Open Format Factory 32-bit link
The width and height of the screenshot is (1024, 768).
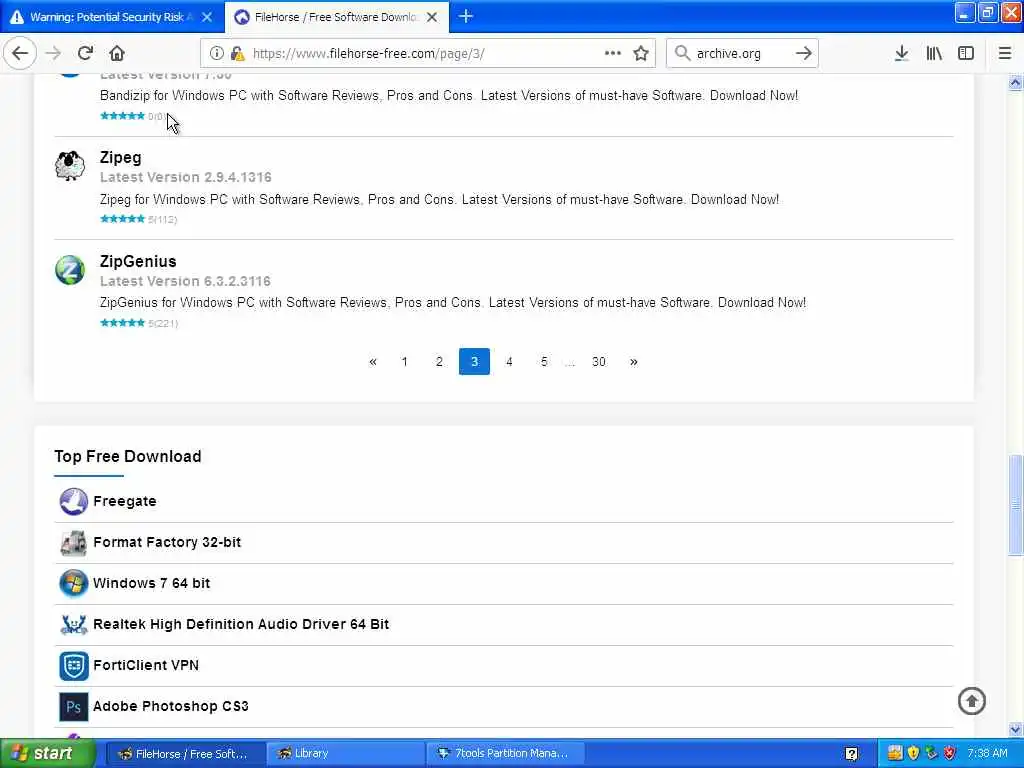pos(167,542)
